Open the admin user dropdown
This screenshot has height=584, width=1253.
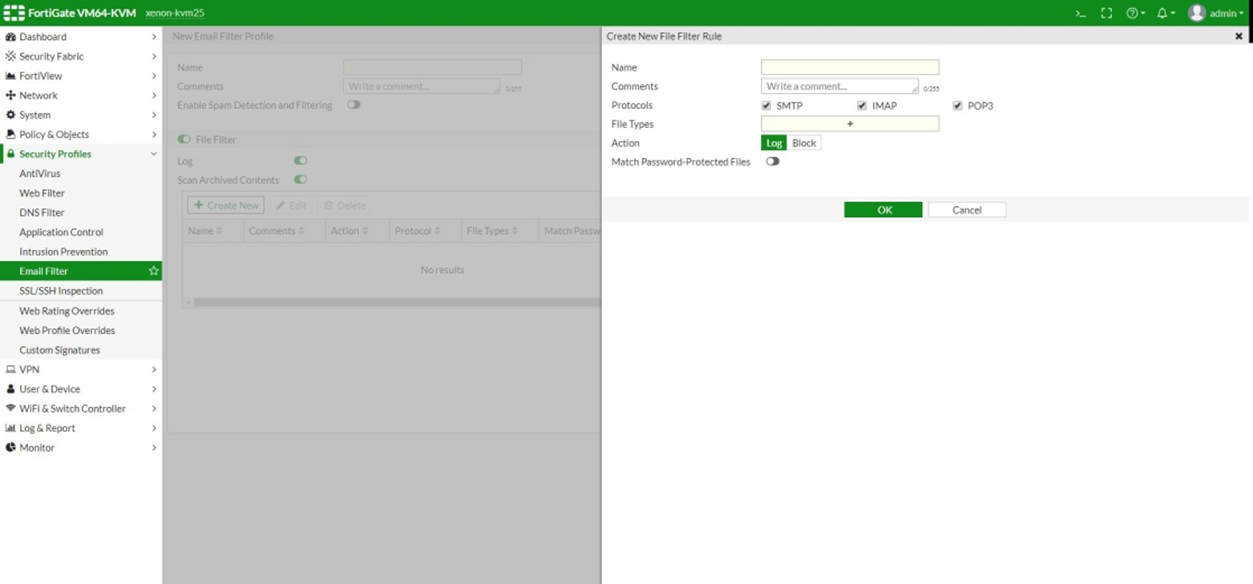click(1216, 13)
